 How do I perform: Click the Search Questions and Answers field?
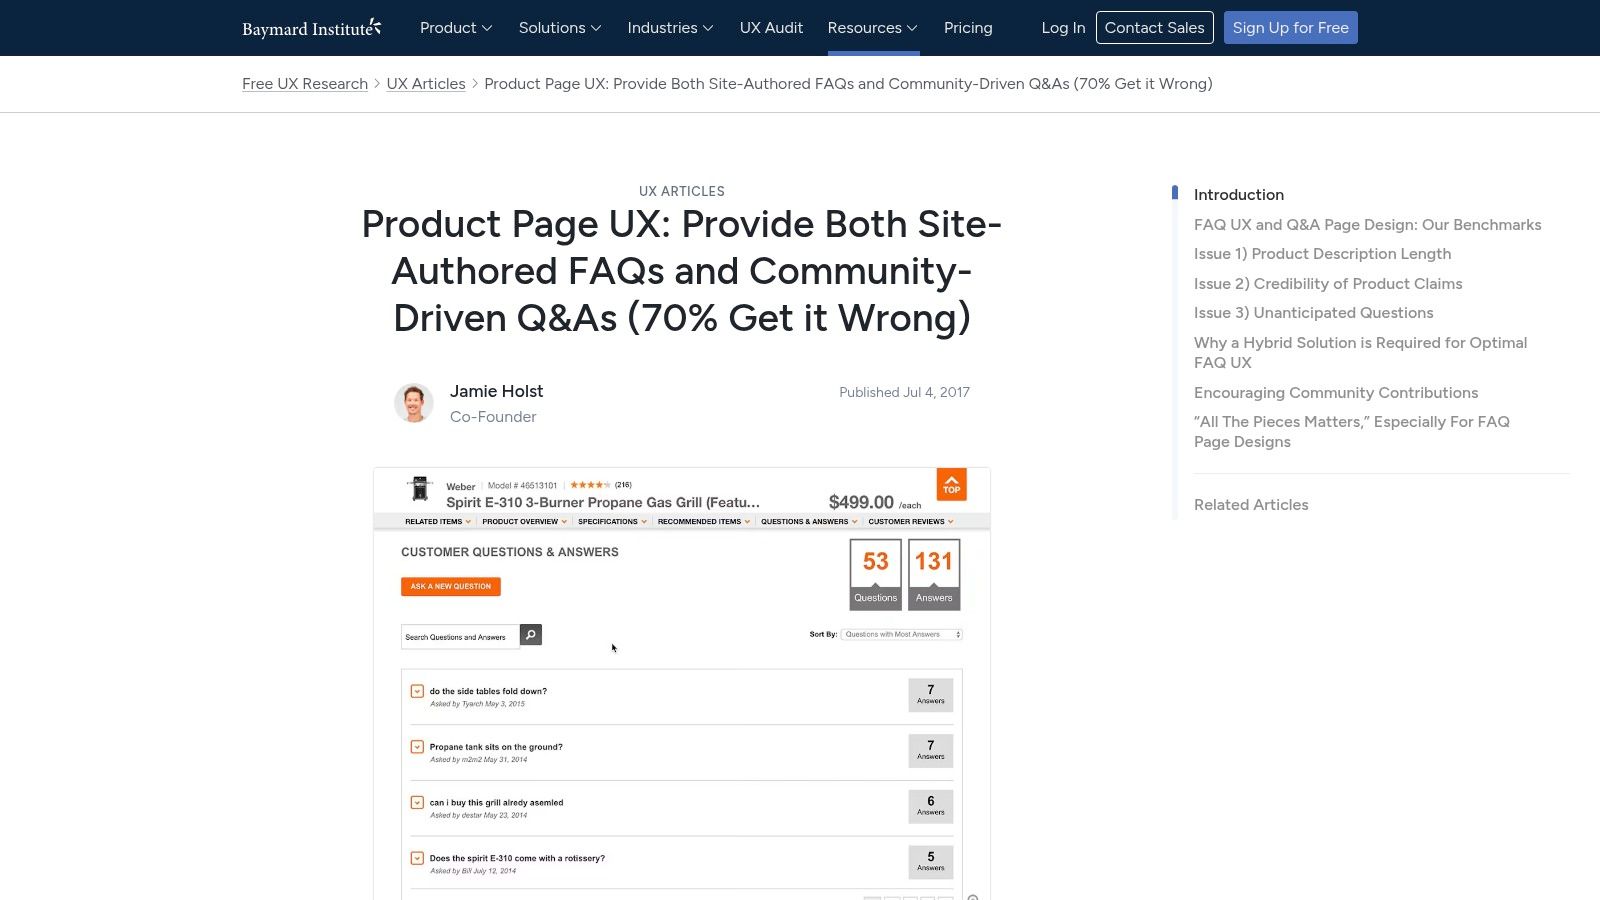(x=460, y=637)
